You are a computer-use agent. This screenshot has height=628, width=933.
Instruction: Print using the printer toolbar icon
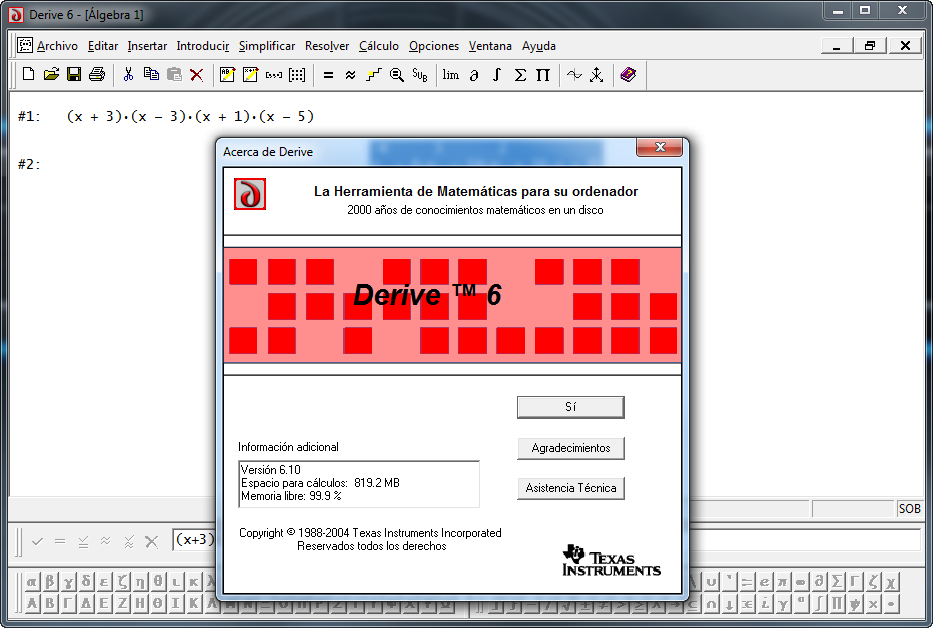(97, 74)
